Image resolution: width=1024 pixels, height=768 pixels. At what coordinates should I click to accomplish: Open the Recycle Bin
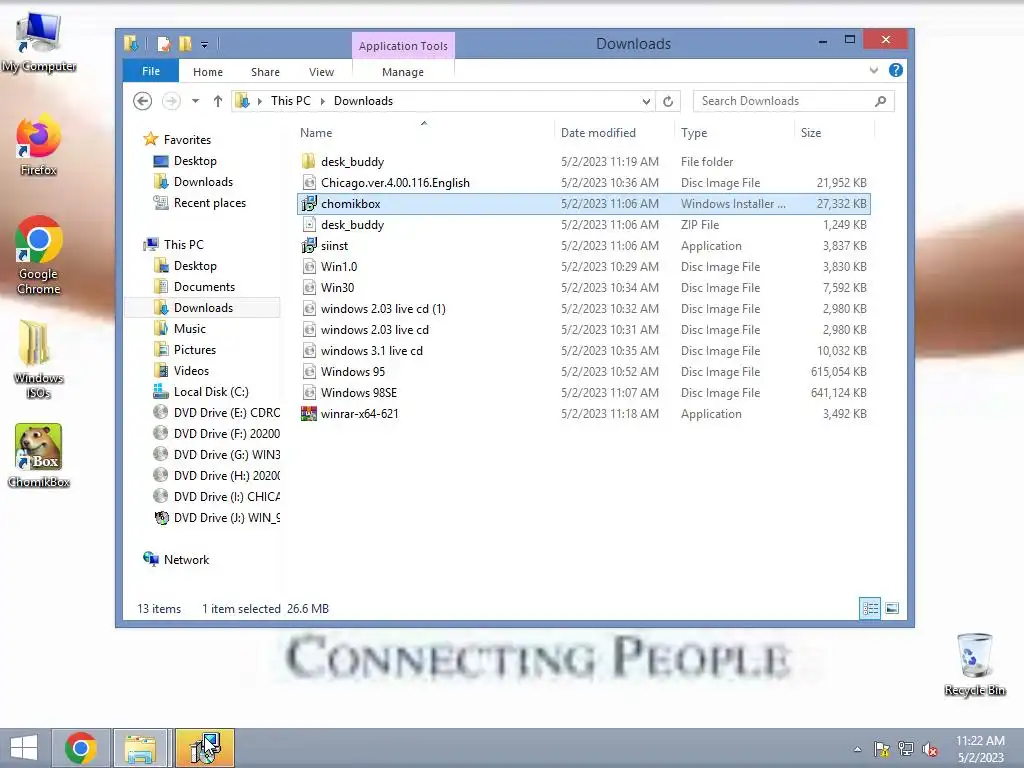(974, 665)
